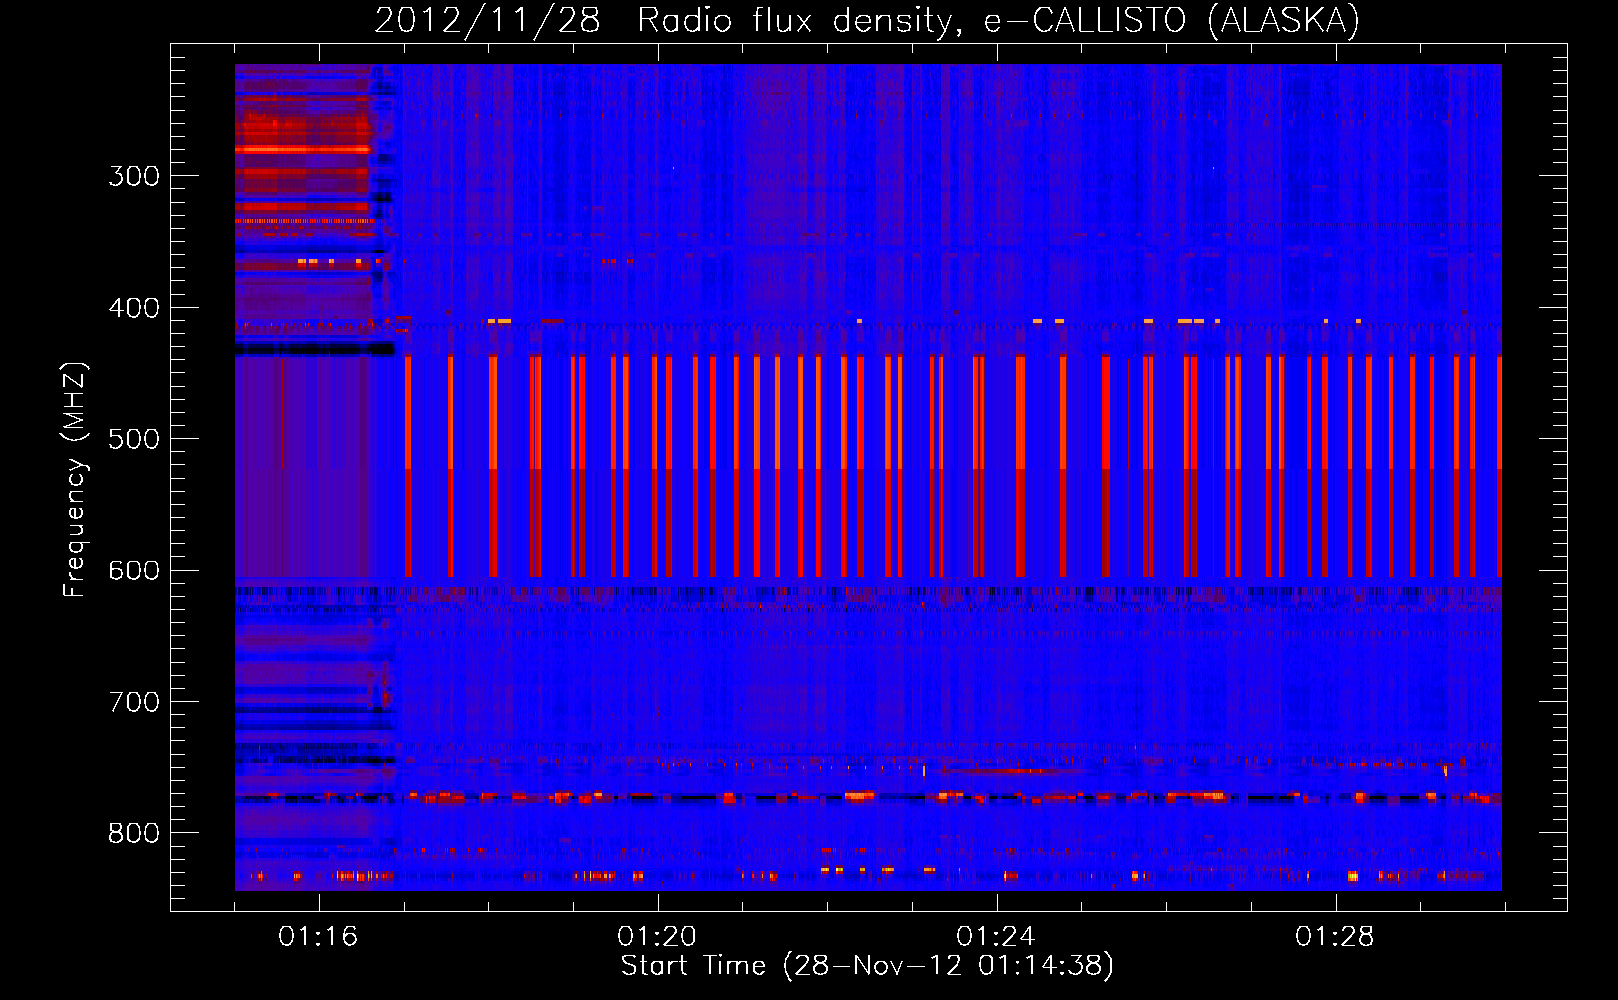The width and height of the screenshot is (1618, 1000).
Task: Click the 'Start Time (28-Nov-12 01:14:38)' x-axis label
Action: (866, 966)
